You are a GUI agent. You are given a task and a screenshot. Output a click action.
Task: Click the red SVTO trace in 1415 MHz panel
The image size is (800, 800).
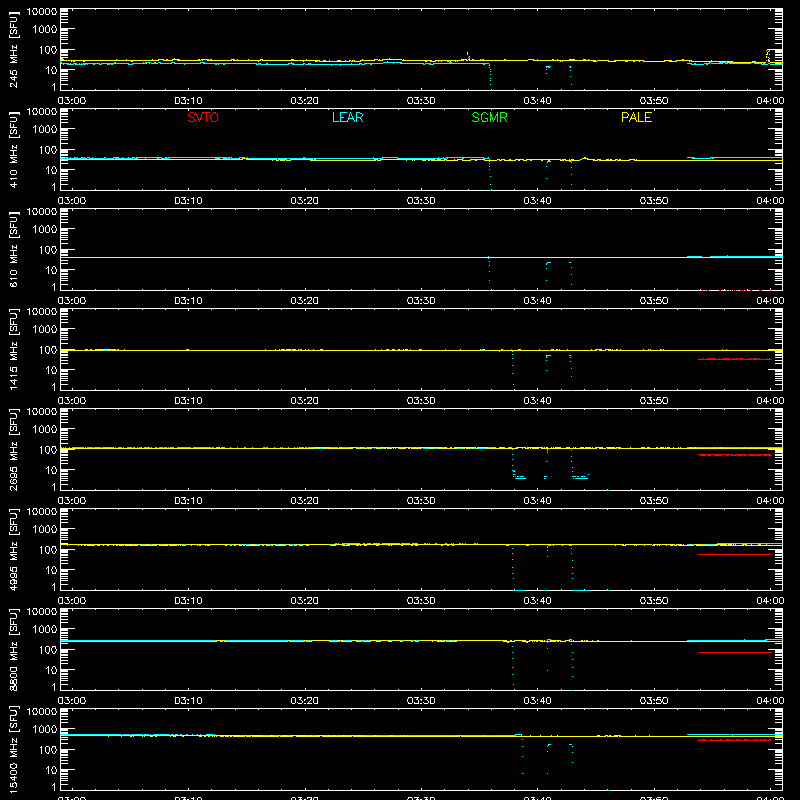coord(734,359)
